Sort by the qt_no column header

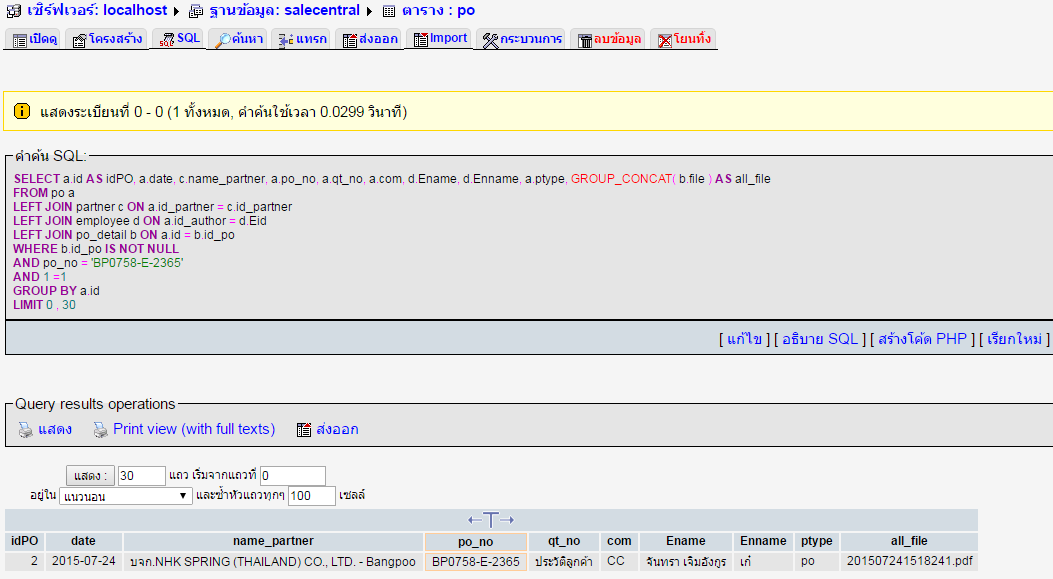(564, 541)
